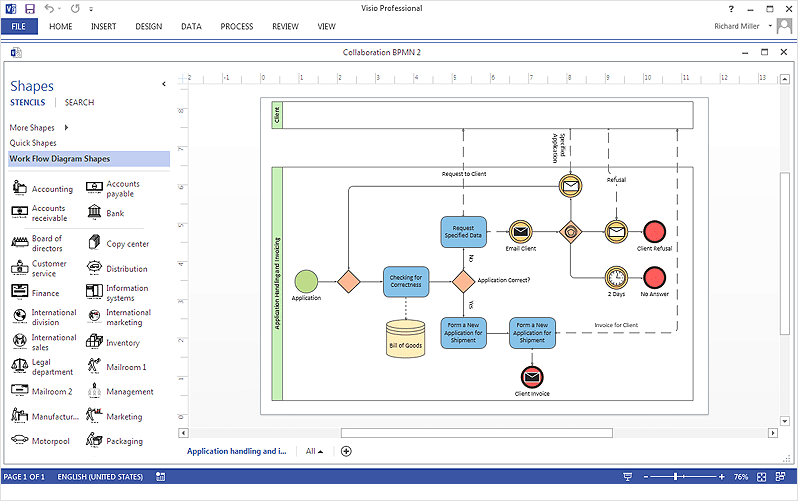Collapse the Shapes pane with arrow

[164, 85]
